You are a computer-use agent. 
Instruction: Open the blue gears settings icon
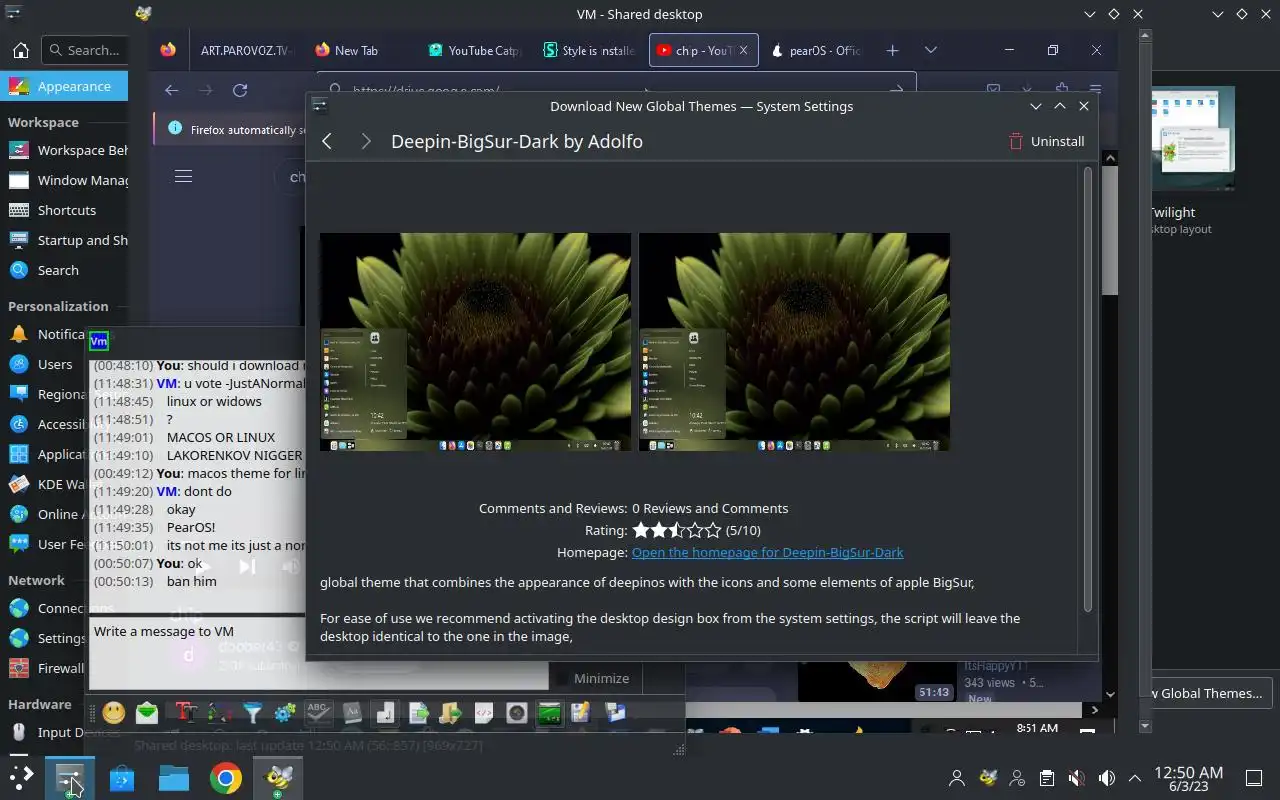[x=285, y=713]
